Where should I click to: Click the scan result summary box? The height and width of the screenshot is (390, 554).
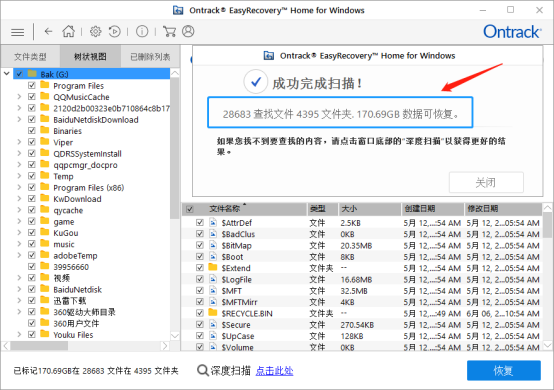coord(340,112)
